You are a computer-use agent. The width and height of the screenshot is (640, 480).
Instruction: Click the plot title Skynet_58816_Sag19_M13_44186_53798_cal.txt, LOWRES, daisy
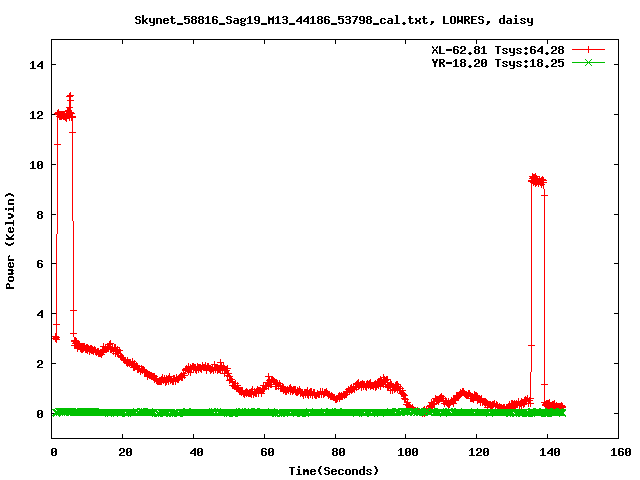coord(334,20)
